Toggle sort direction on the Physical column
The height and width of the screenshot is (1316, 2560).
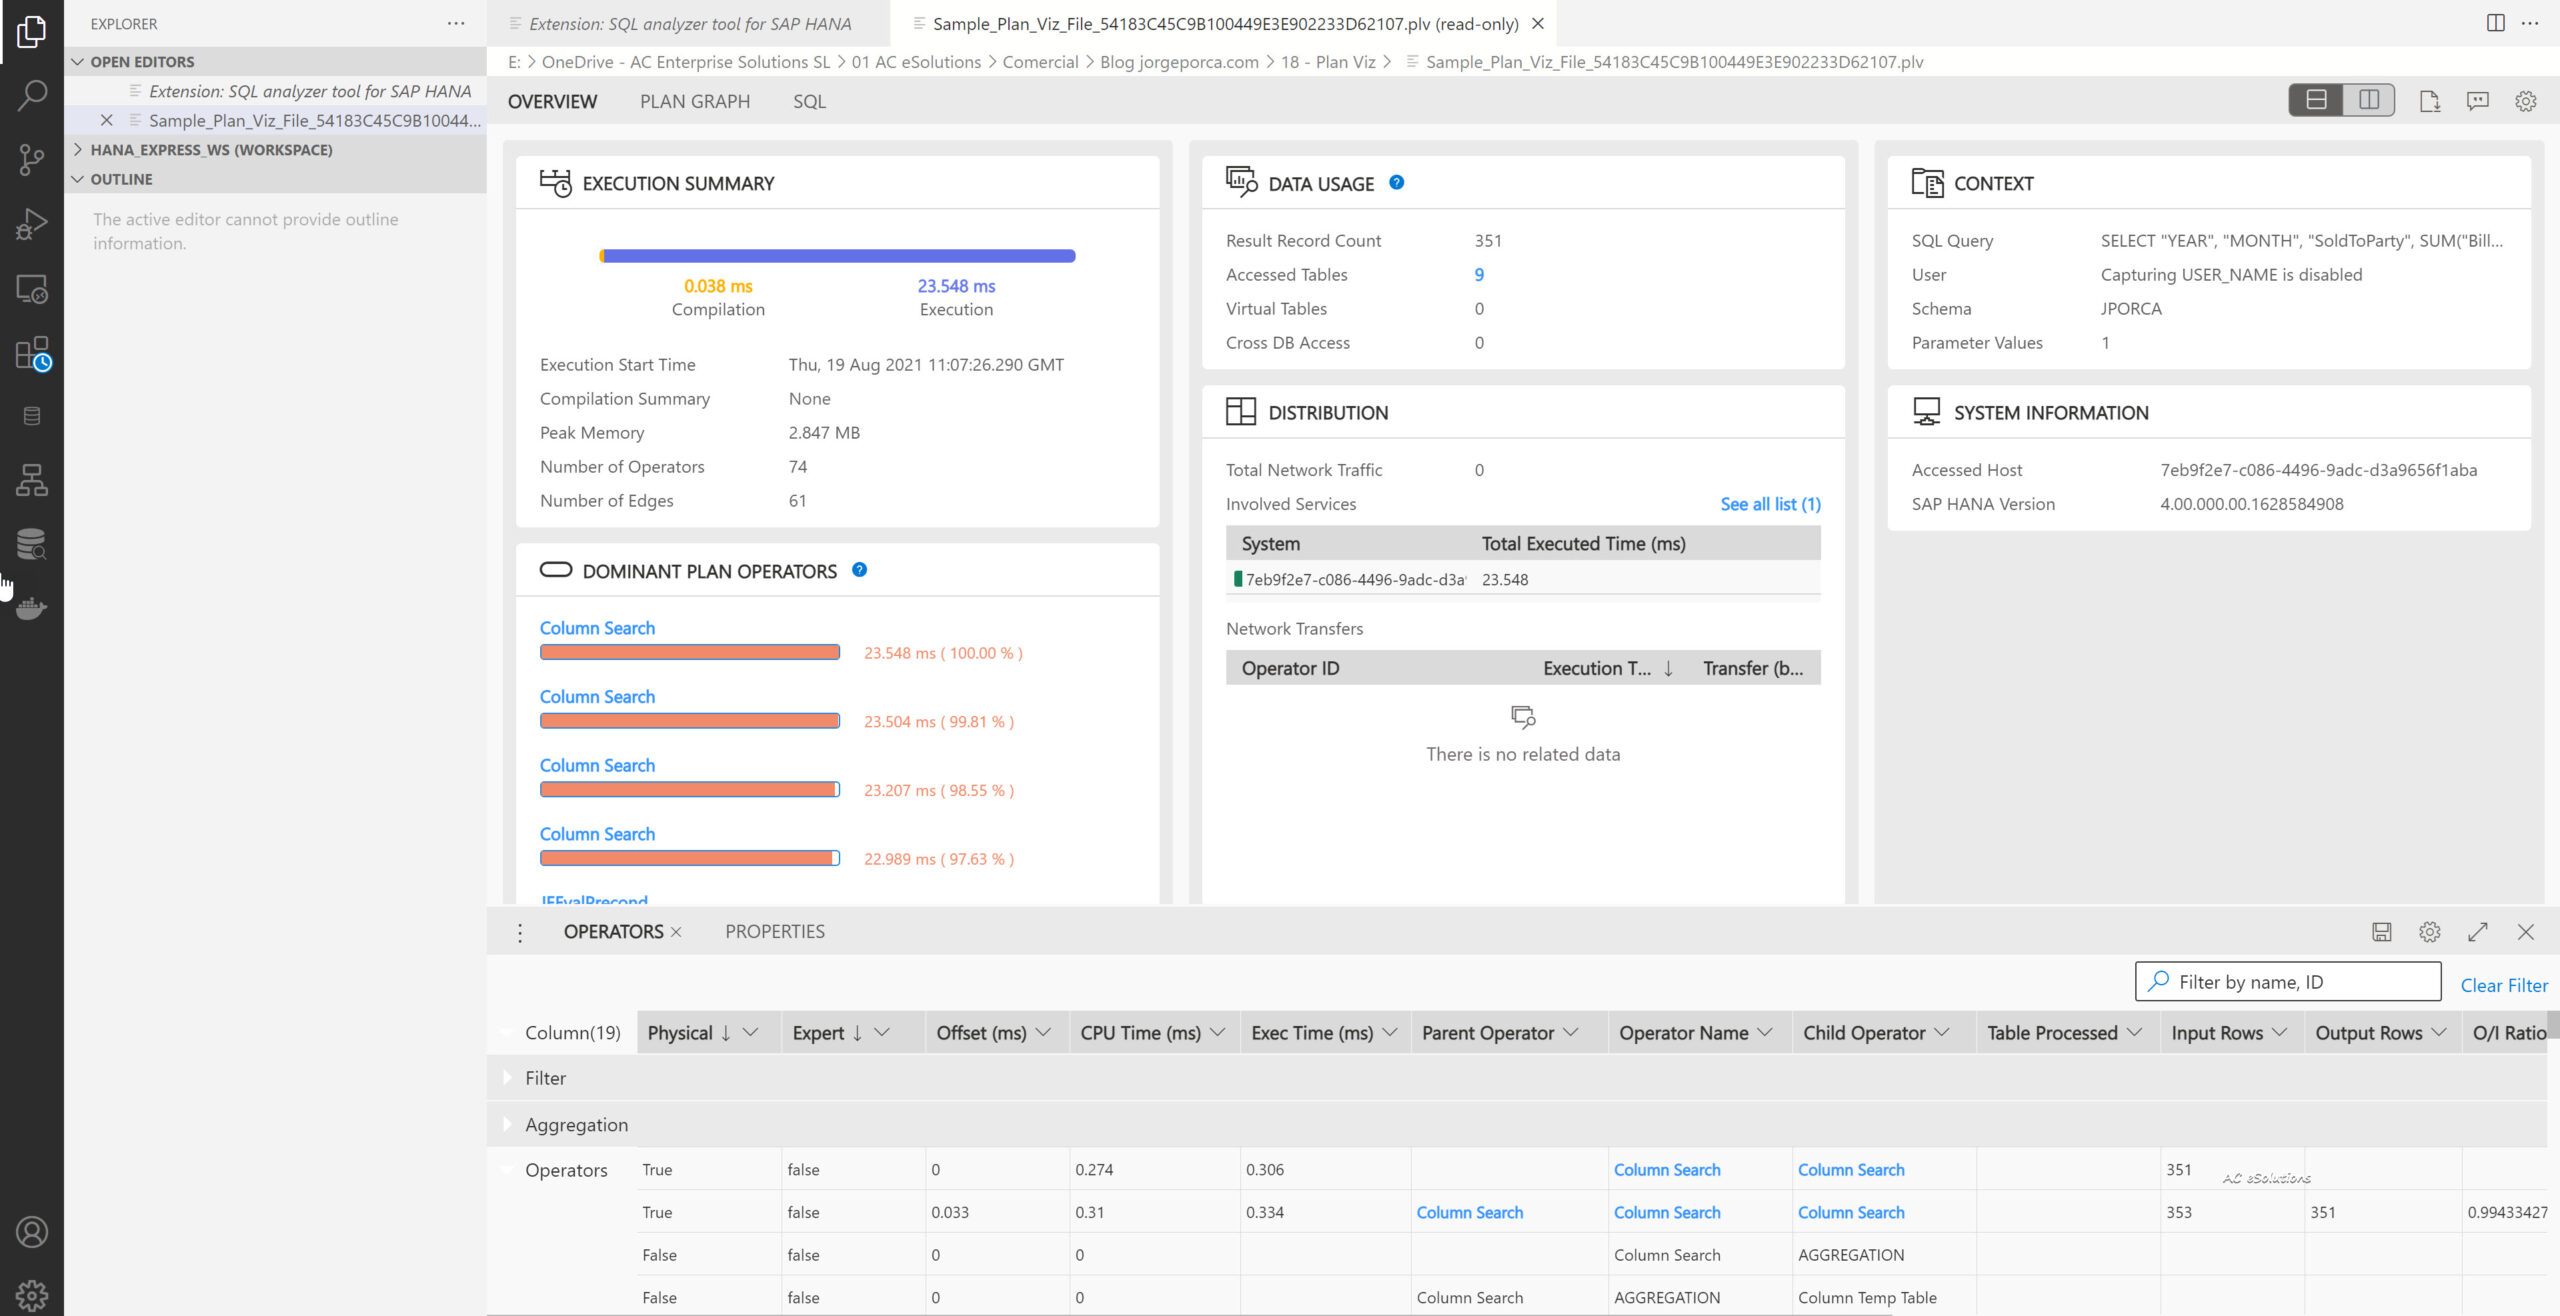point(728,1032)
